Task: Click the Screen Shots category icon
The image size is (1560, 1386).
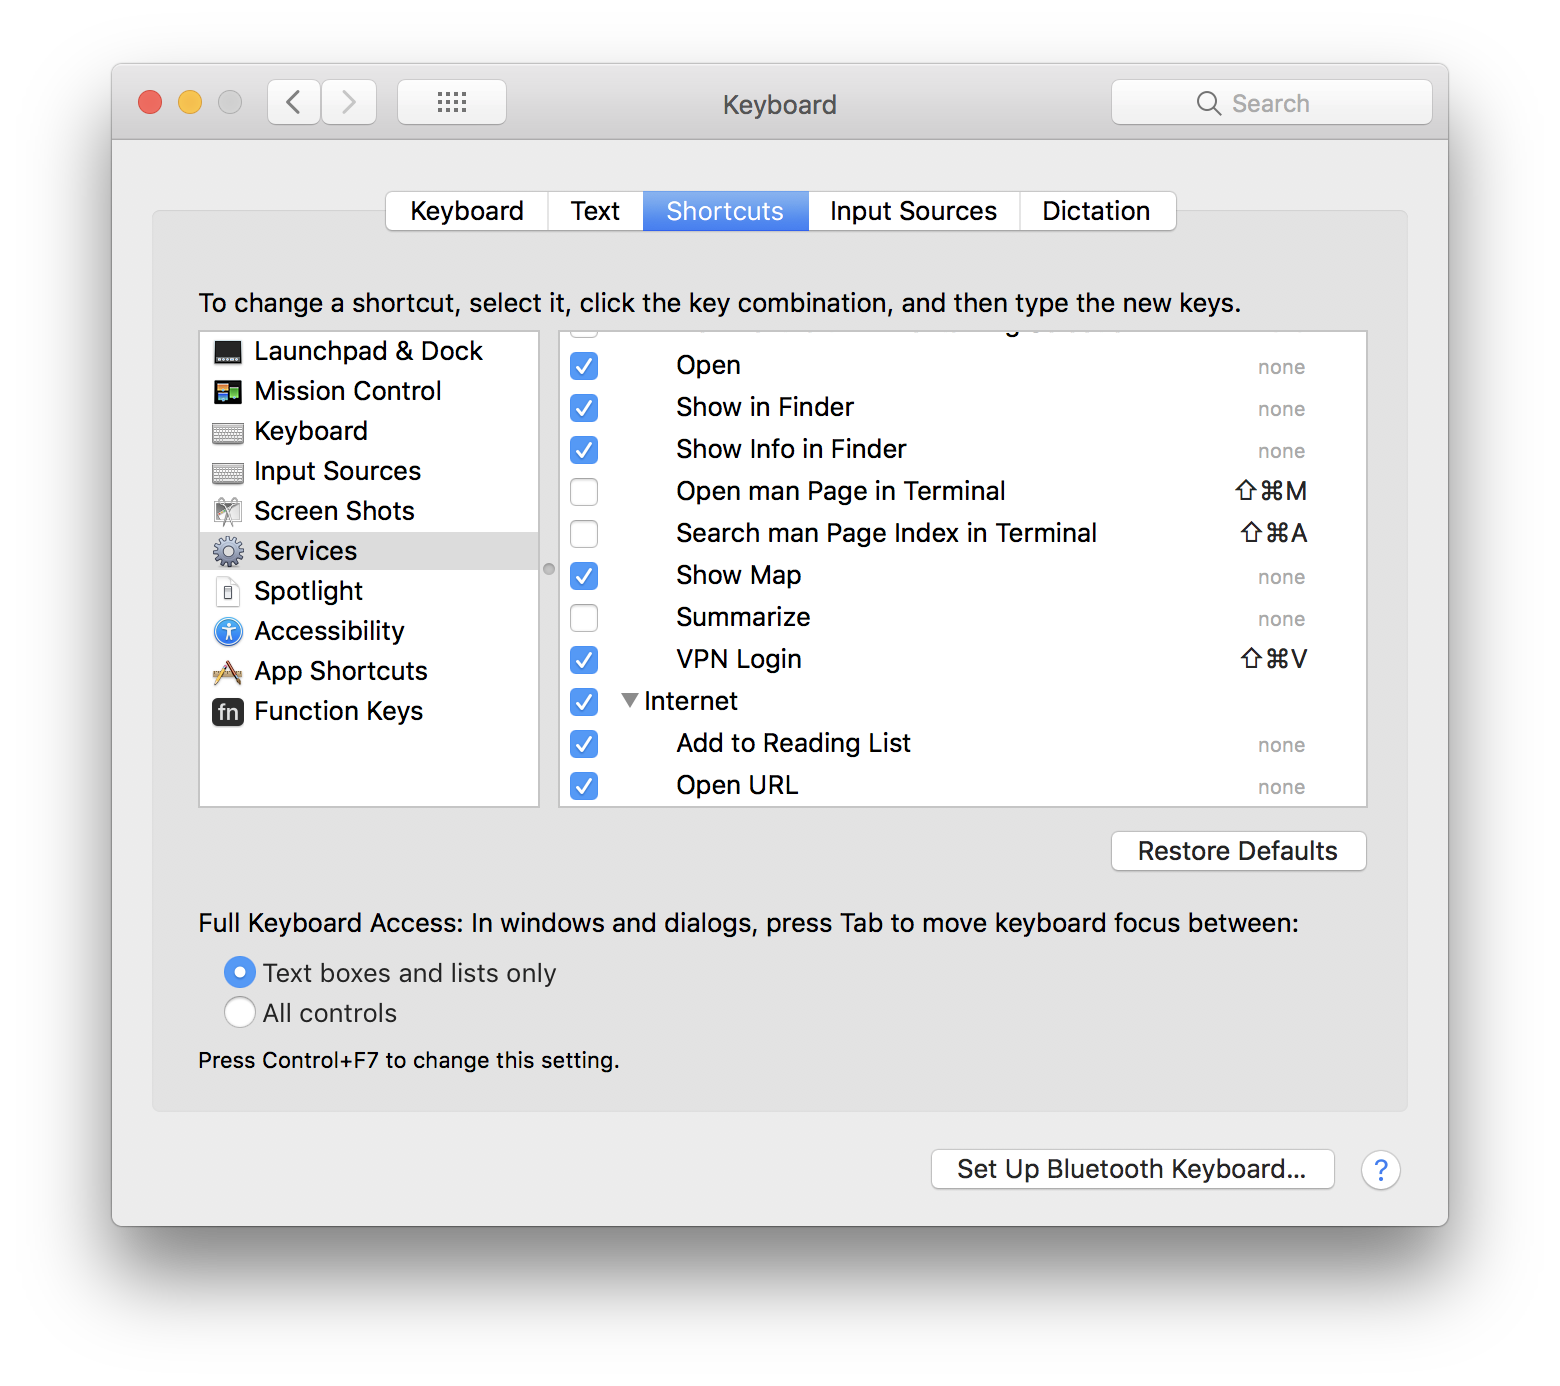Action: click(228, 512)
